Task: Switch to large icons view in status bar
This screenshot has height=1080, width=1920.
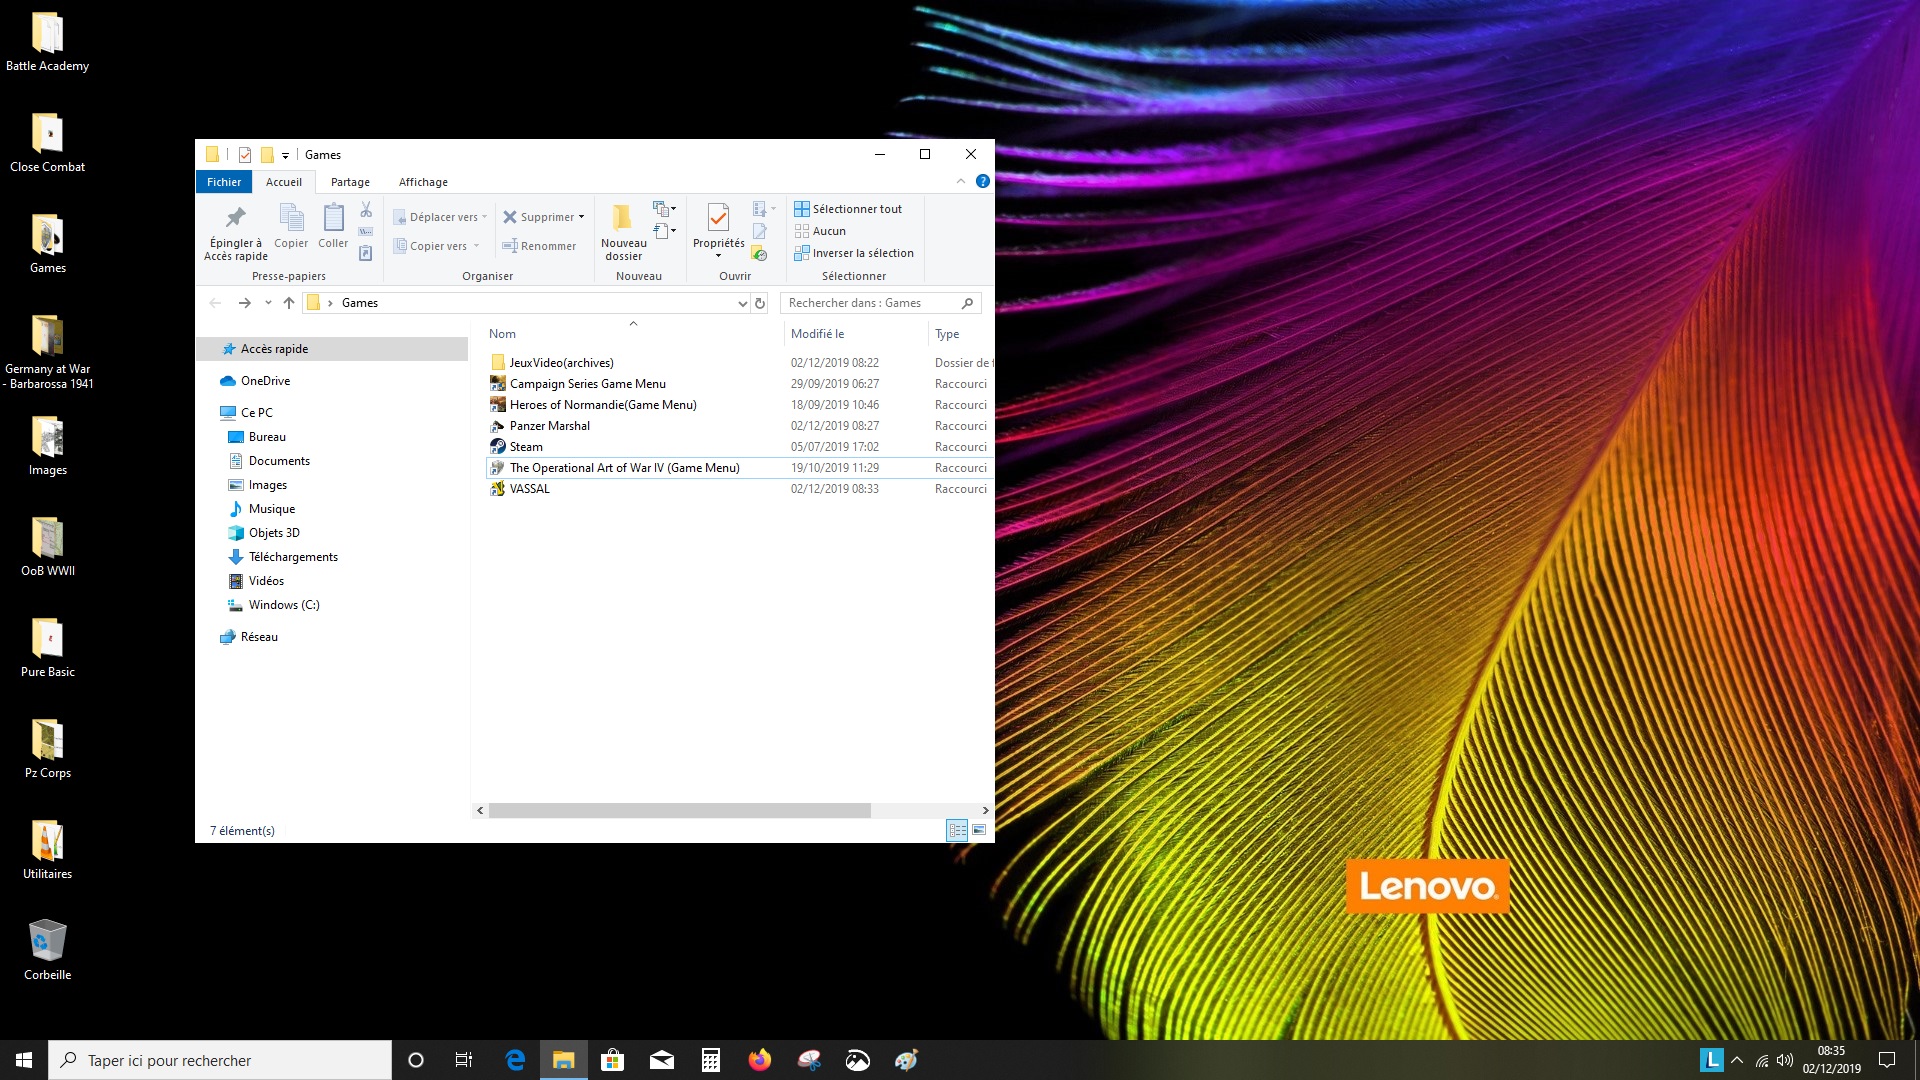Action: point(979,830)
